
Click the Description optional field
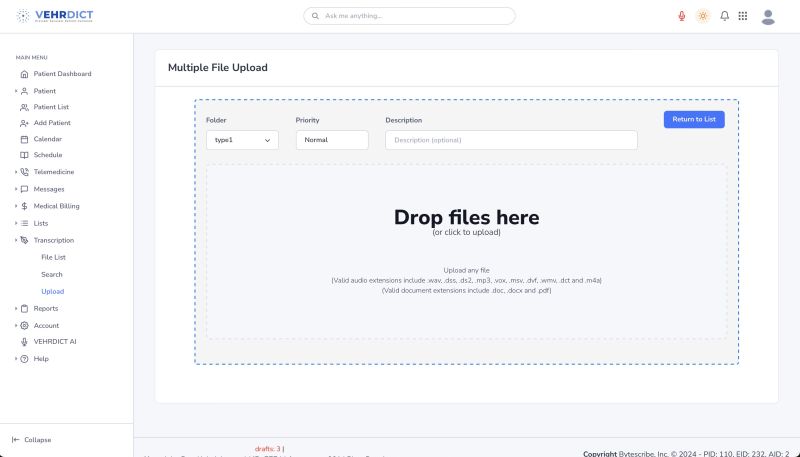[511, 140]
